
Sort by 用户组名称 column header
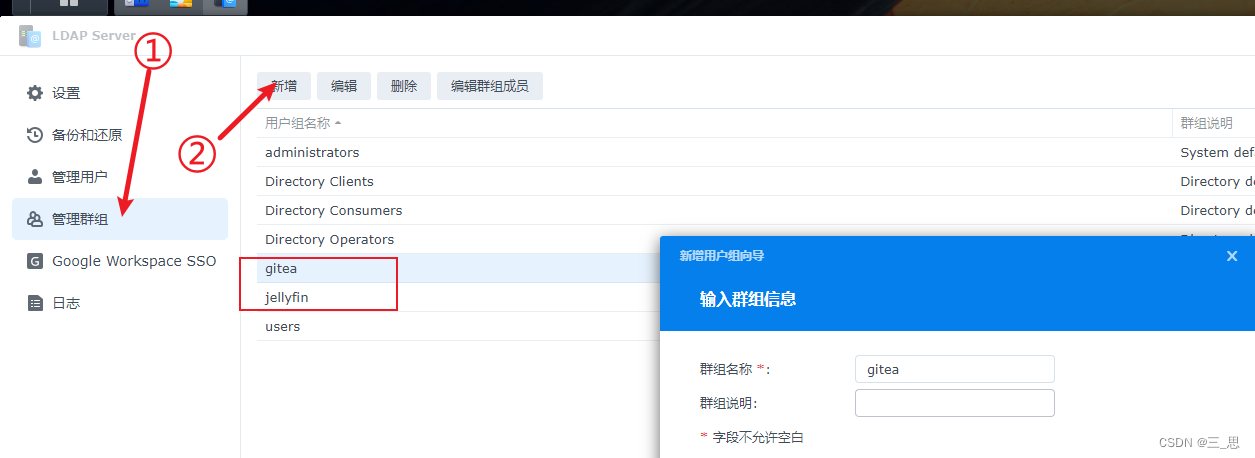pos(714,123)
